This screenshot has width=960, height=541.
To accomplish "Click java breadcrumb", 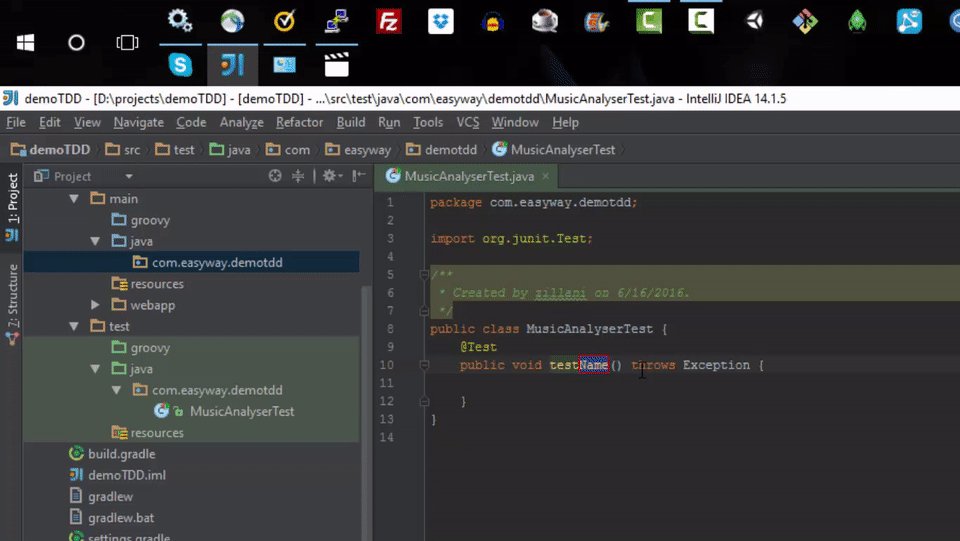I will [x=230, y=150].
